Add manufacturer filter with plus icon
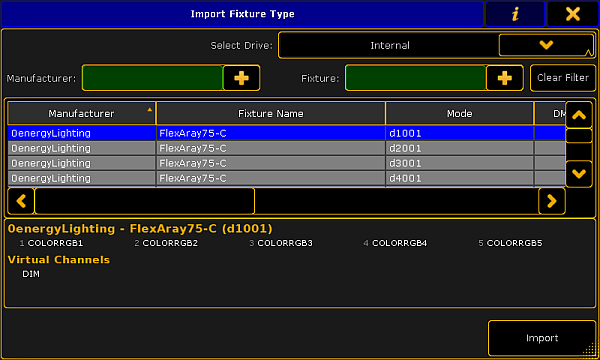This screenshot has width=600, height=360. coord(241,78)
